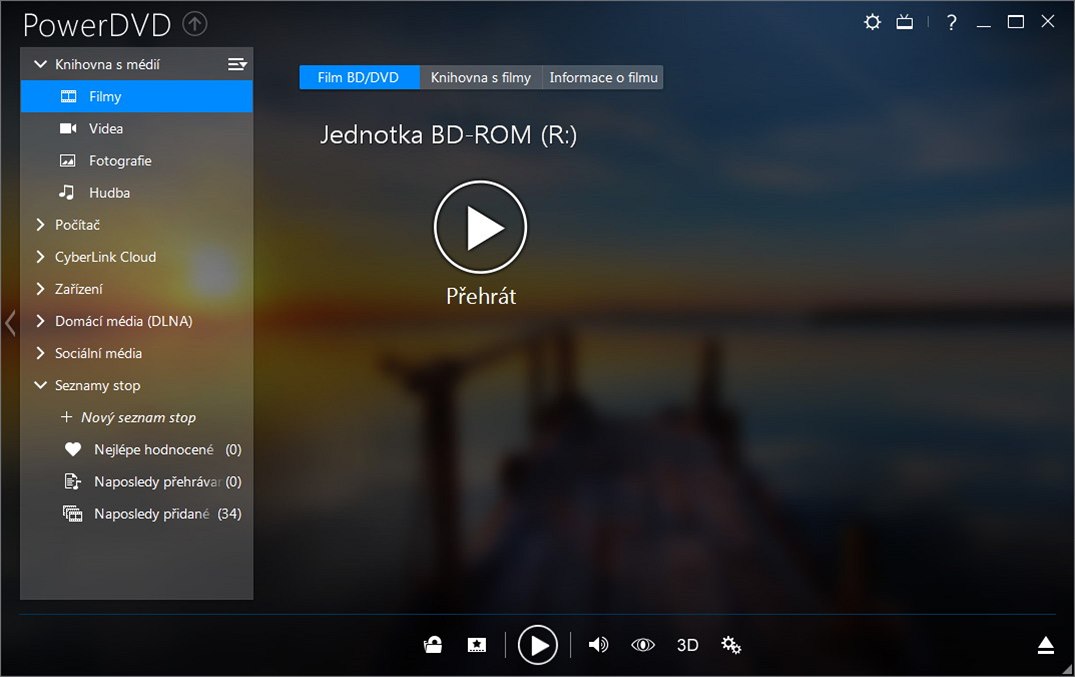Switch to TV mode icon

904,22
